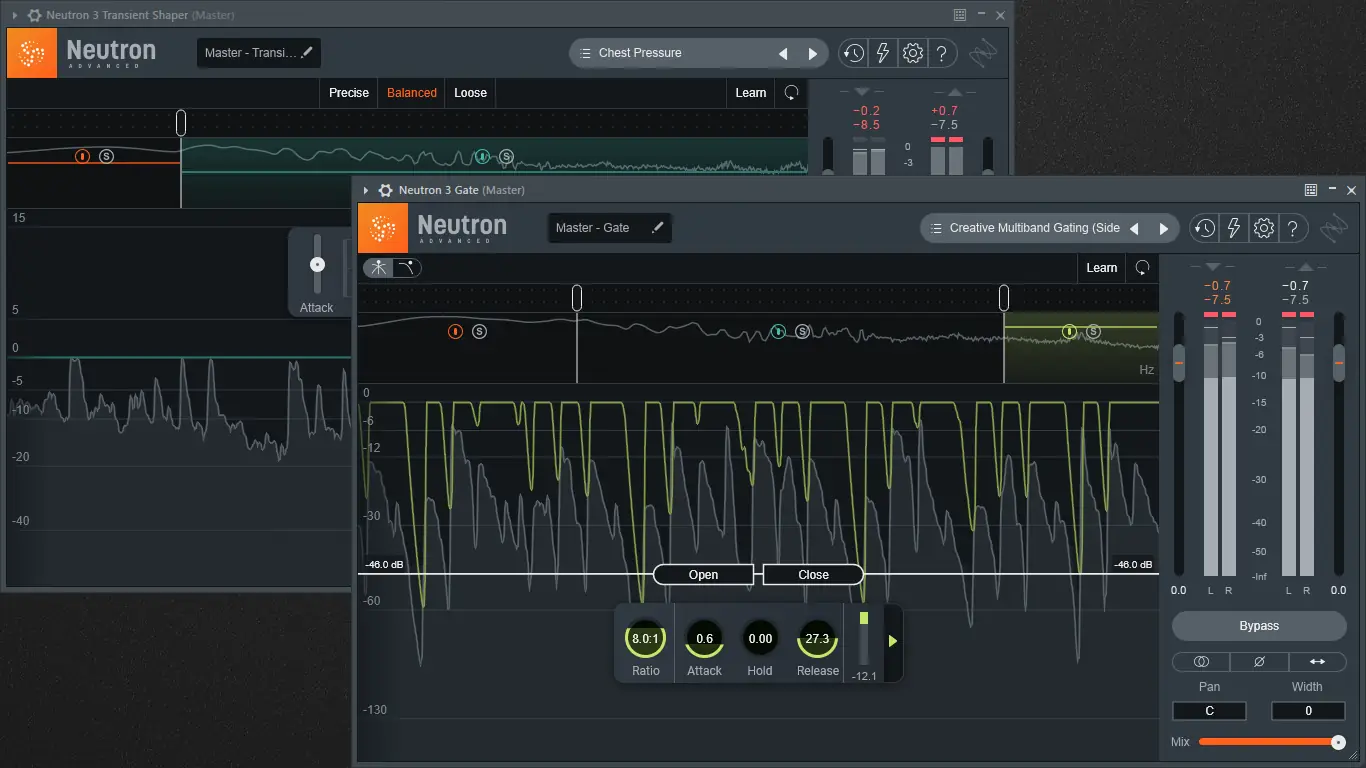
Task: Click the pencil icon beside Master - Transi…
Action: 307,53
